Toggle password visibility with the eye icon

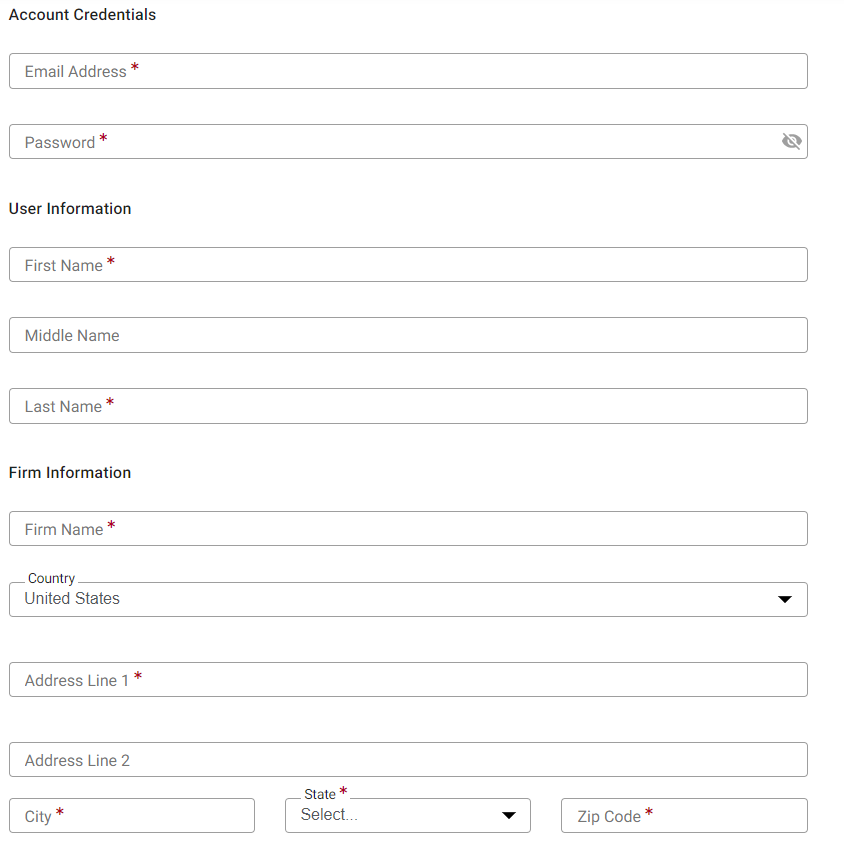pos(792,141)
